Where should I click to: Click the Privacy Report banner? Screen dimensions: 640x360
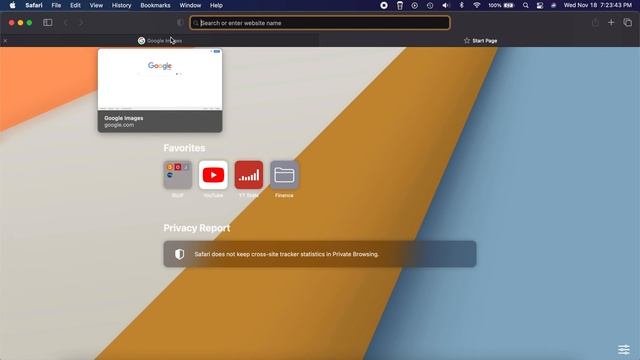pyautogui.click(x=320, y=254)
